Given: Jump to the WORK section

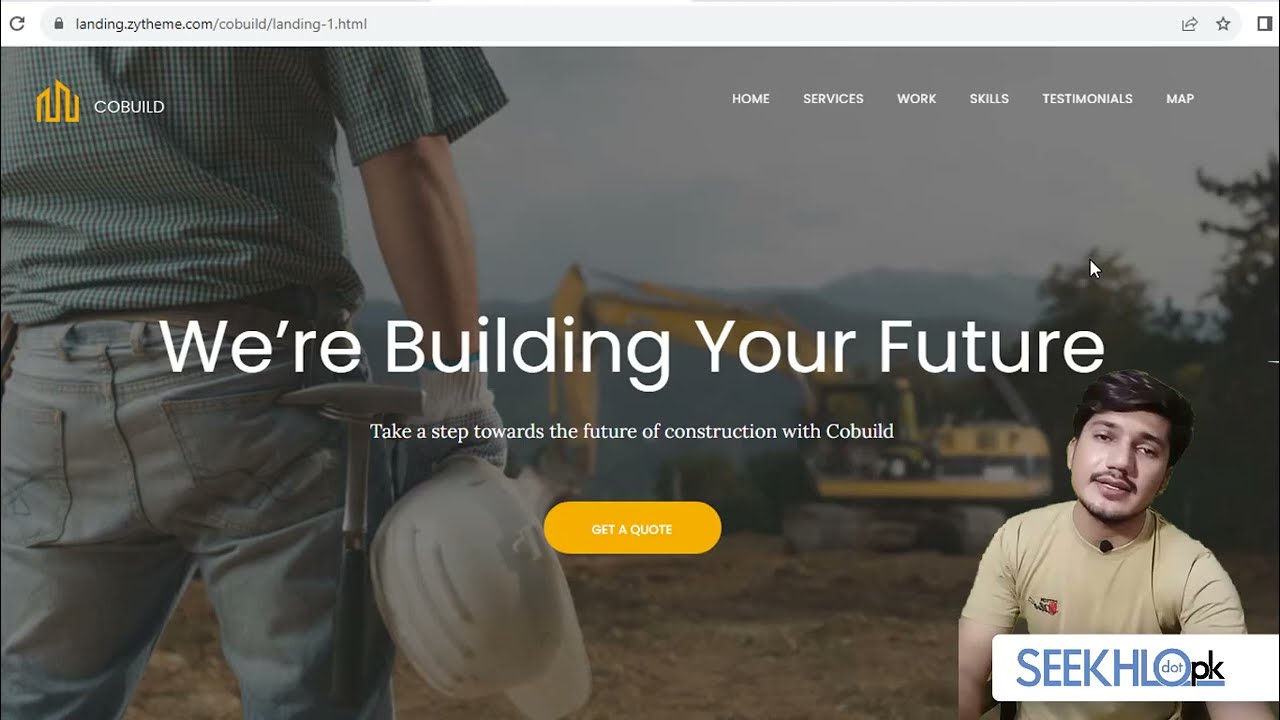Looking at the screenshot, I should 916,99.
